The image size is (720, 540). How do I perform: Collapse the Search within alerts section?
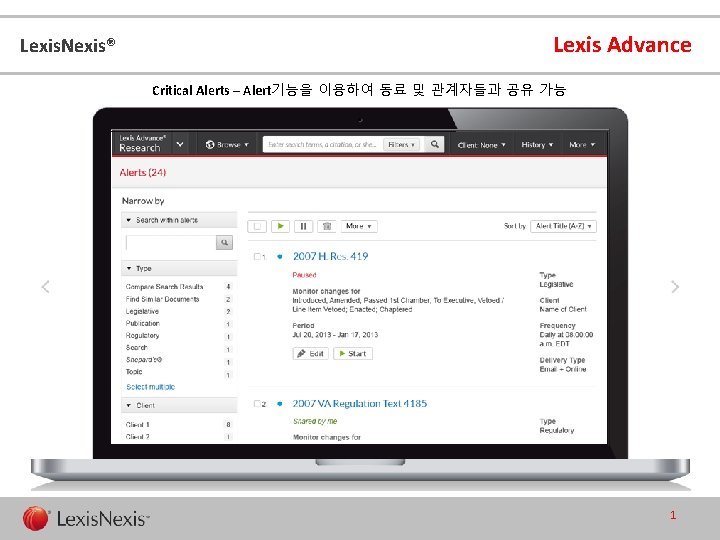tap(179, 220)
